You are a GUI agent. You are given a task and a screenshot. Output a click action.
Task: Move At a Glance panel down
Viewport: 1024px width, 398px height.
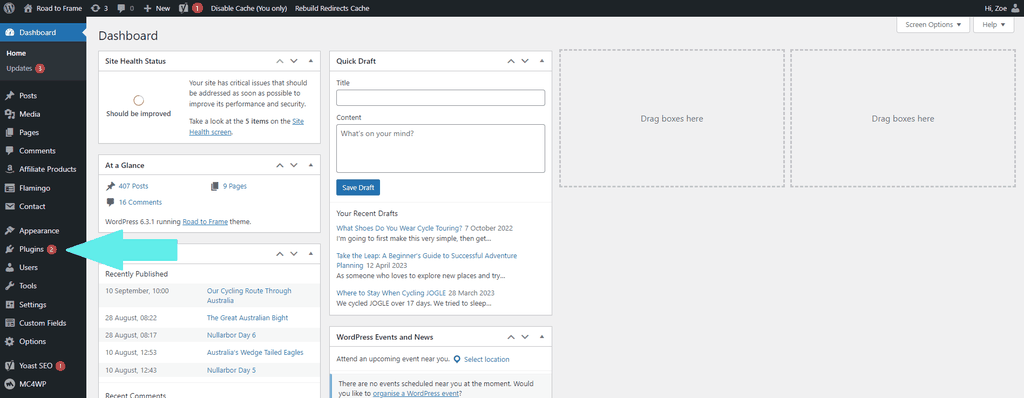pos(294,165)
